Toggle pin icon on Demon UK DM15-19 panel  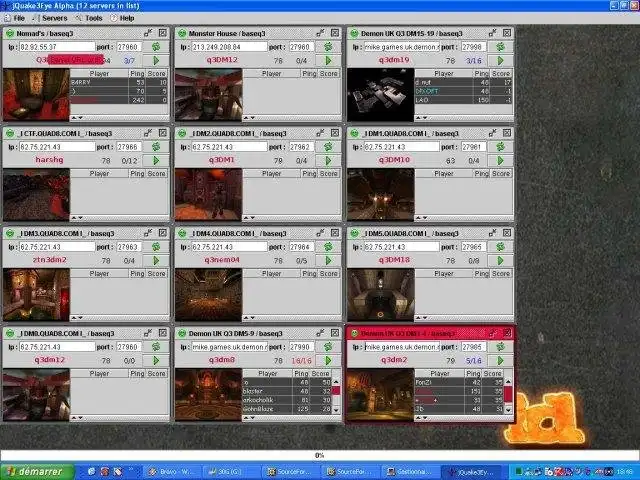[492, 33]
